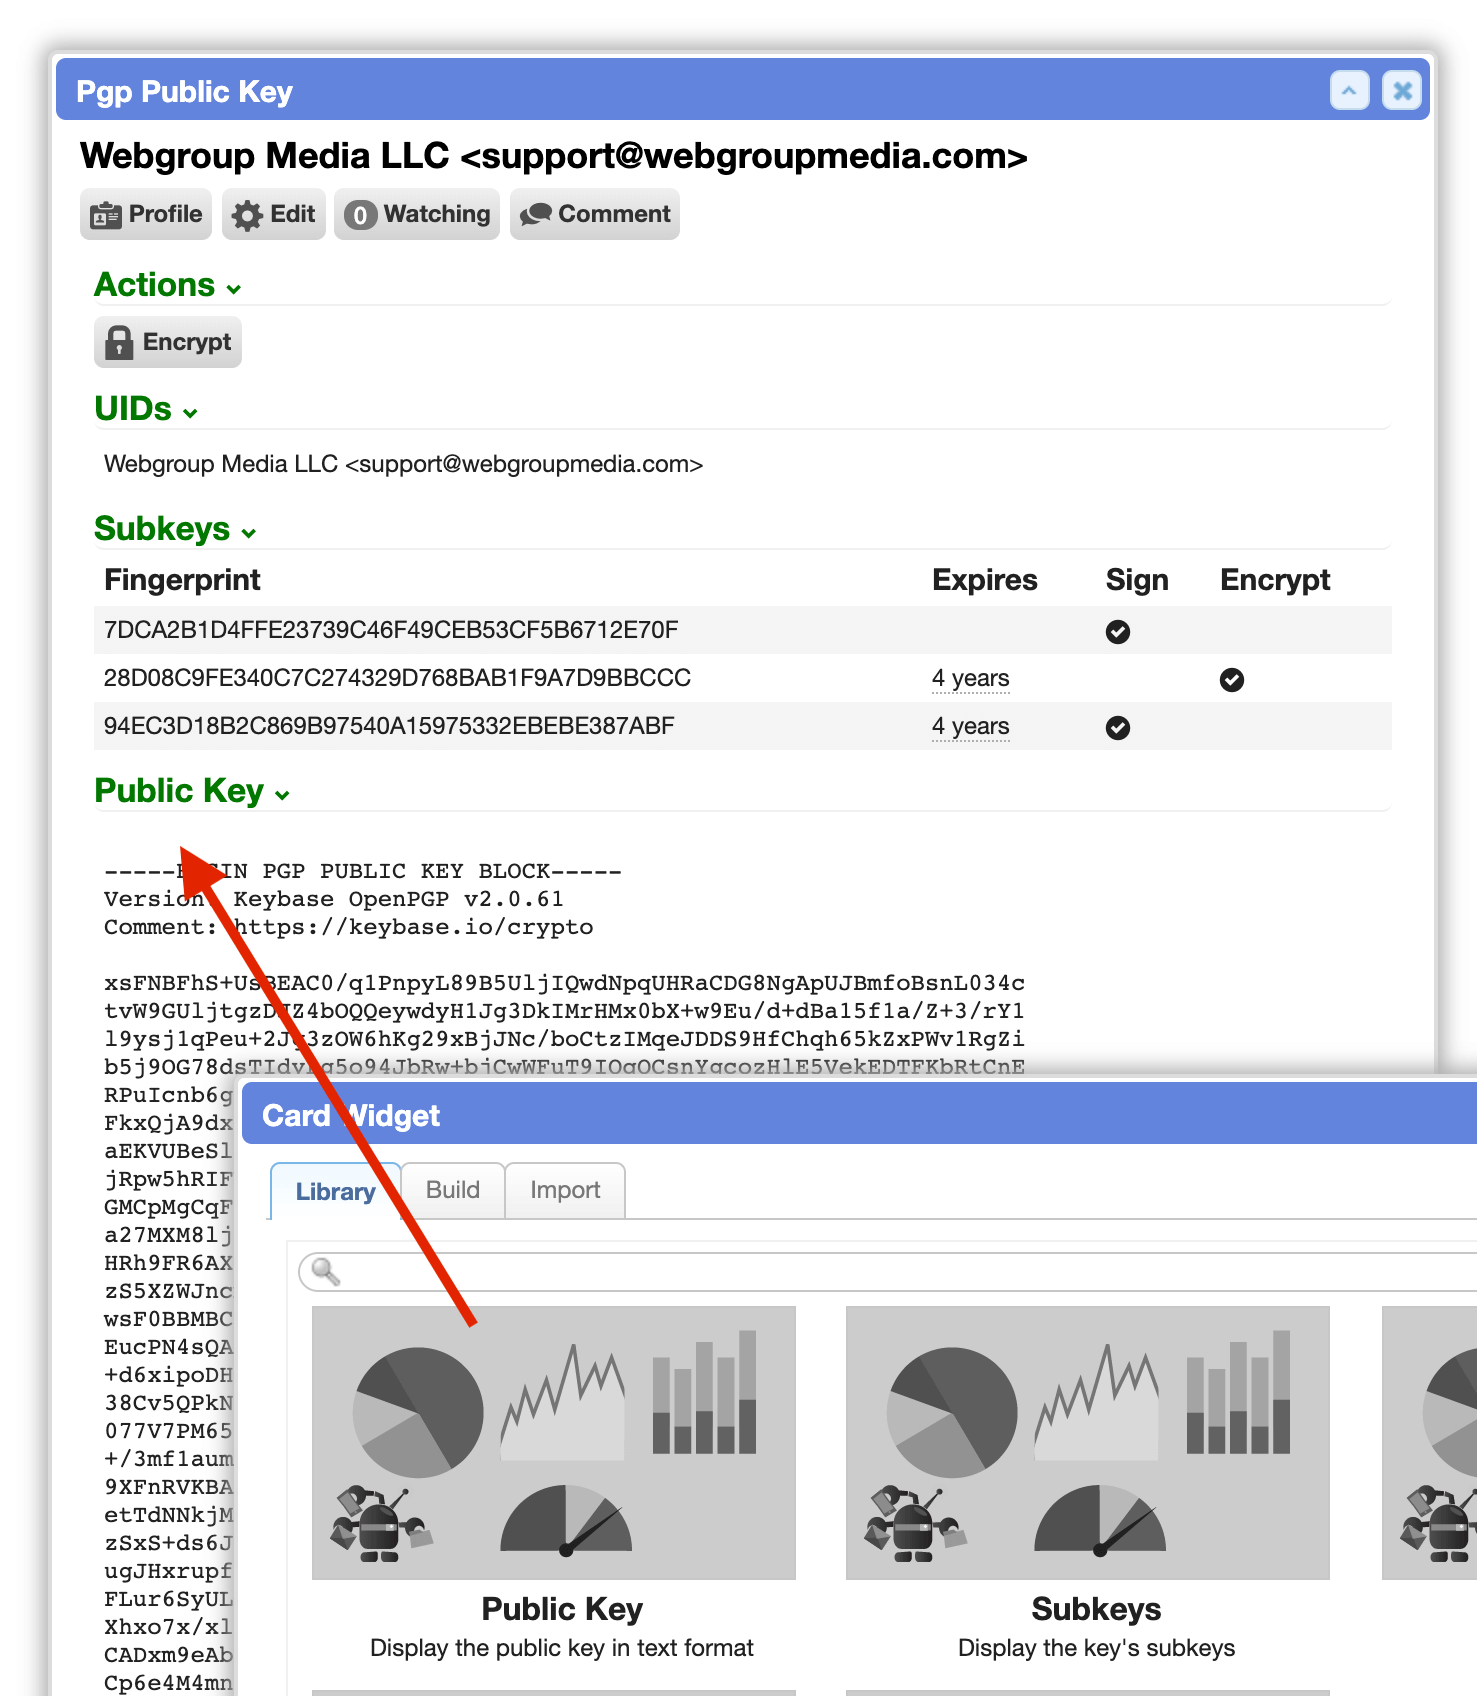Collapse the Subkeys section
The image size is (1477, 1696).
pos(175,529)
